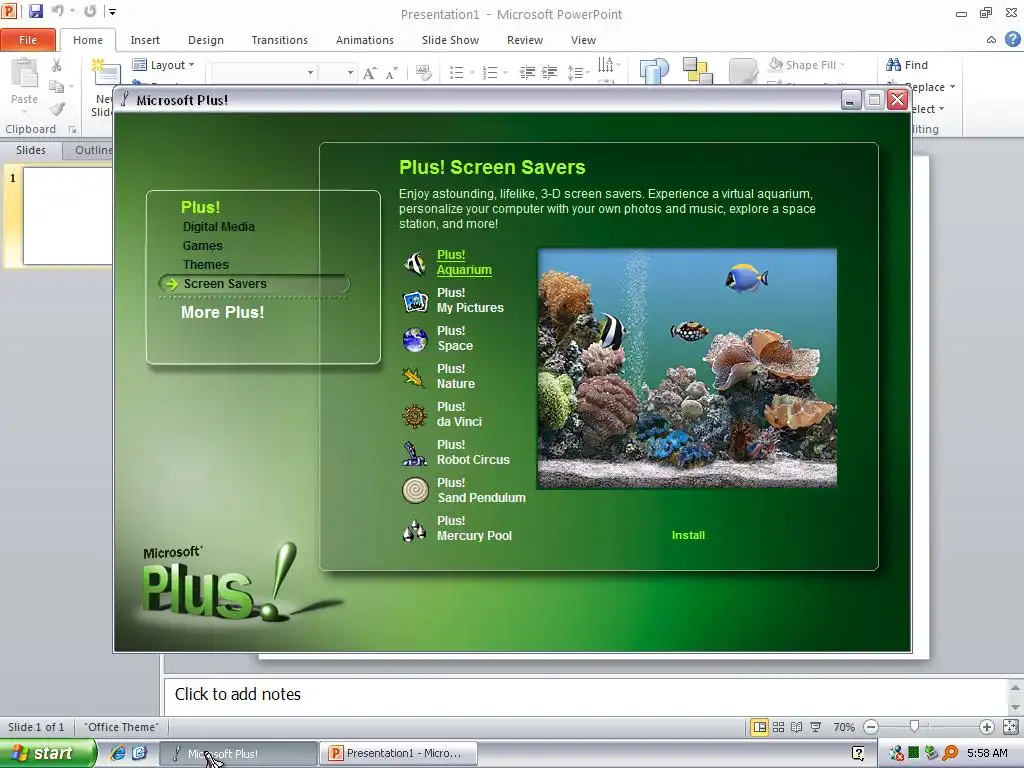
Task: Click the Redo icon in PowerPoint
Action: [90, 11]
